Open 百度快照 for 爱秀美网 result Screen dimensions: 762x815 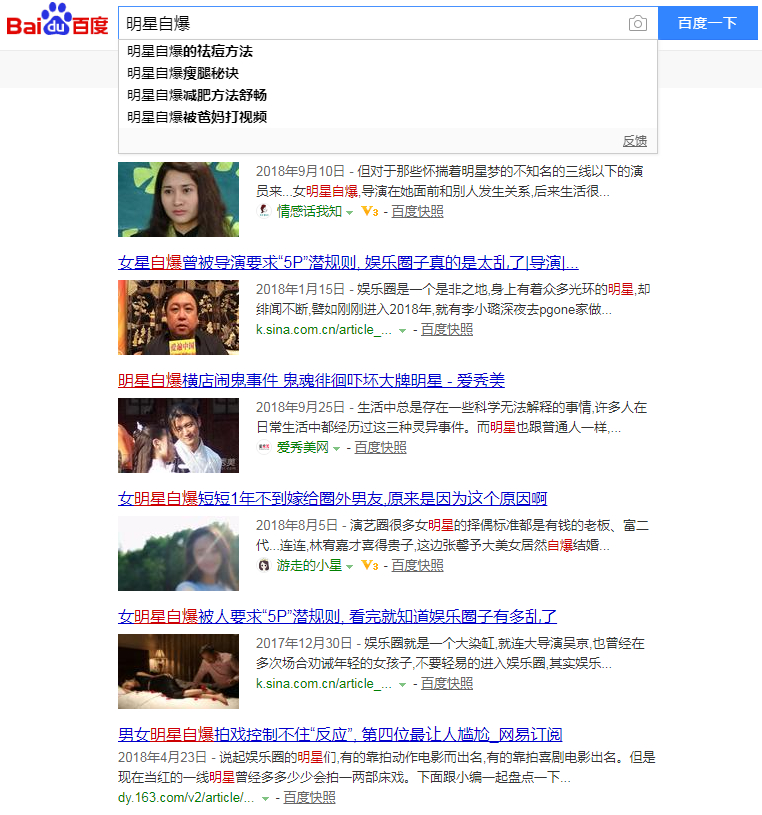tap(380, 448)
